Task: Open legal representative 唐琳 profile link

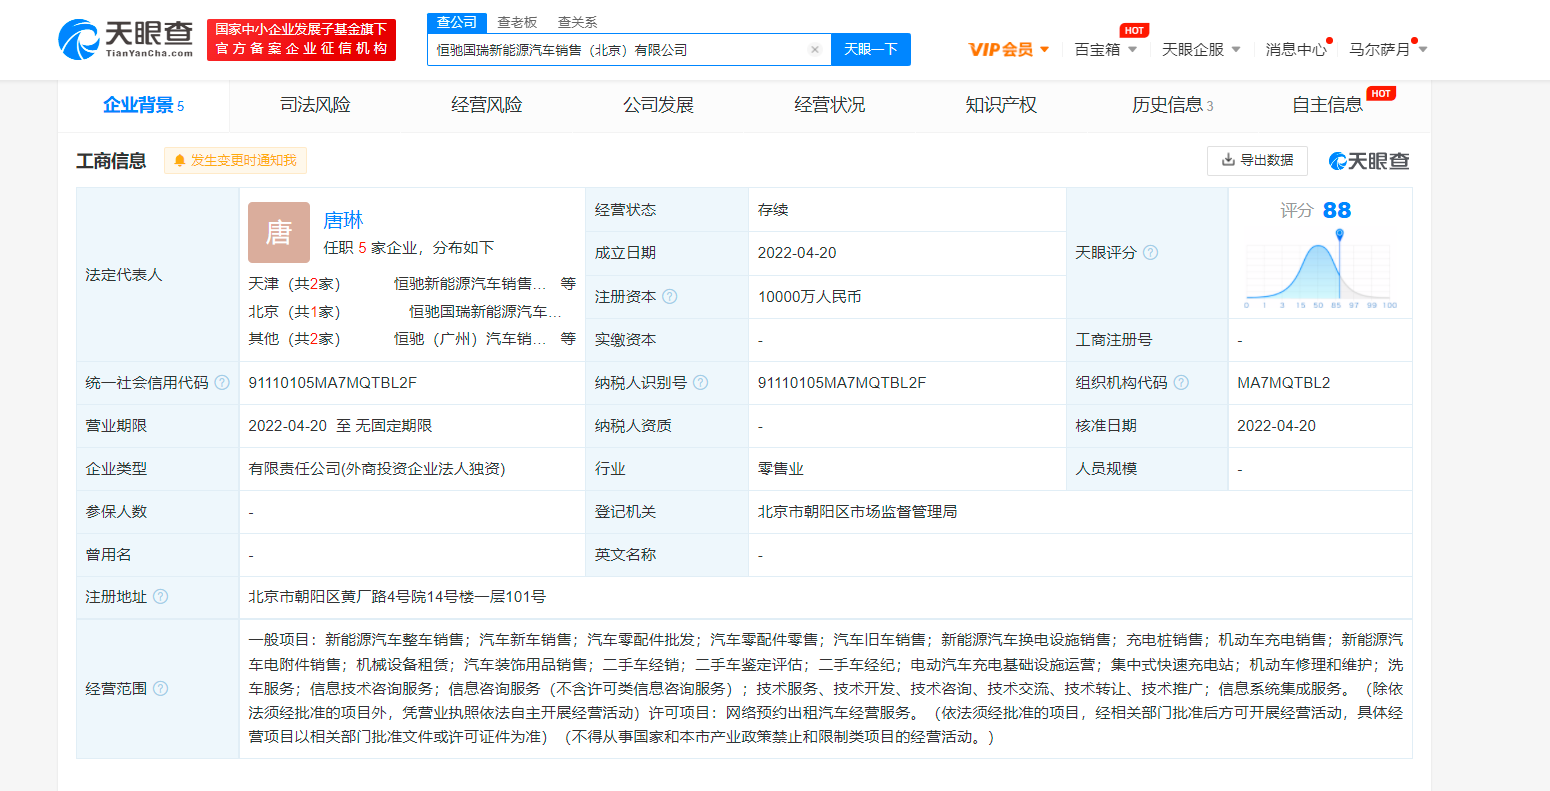Action: pos(343,220)
